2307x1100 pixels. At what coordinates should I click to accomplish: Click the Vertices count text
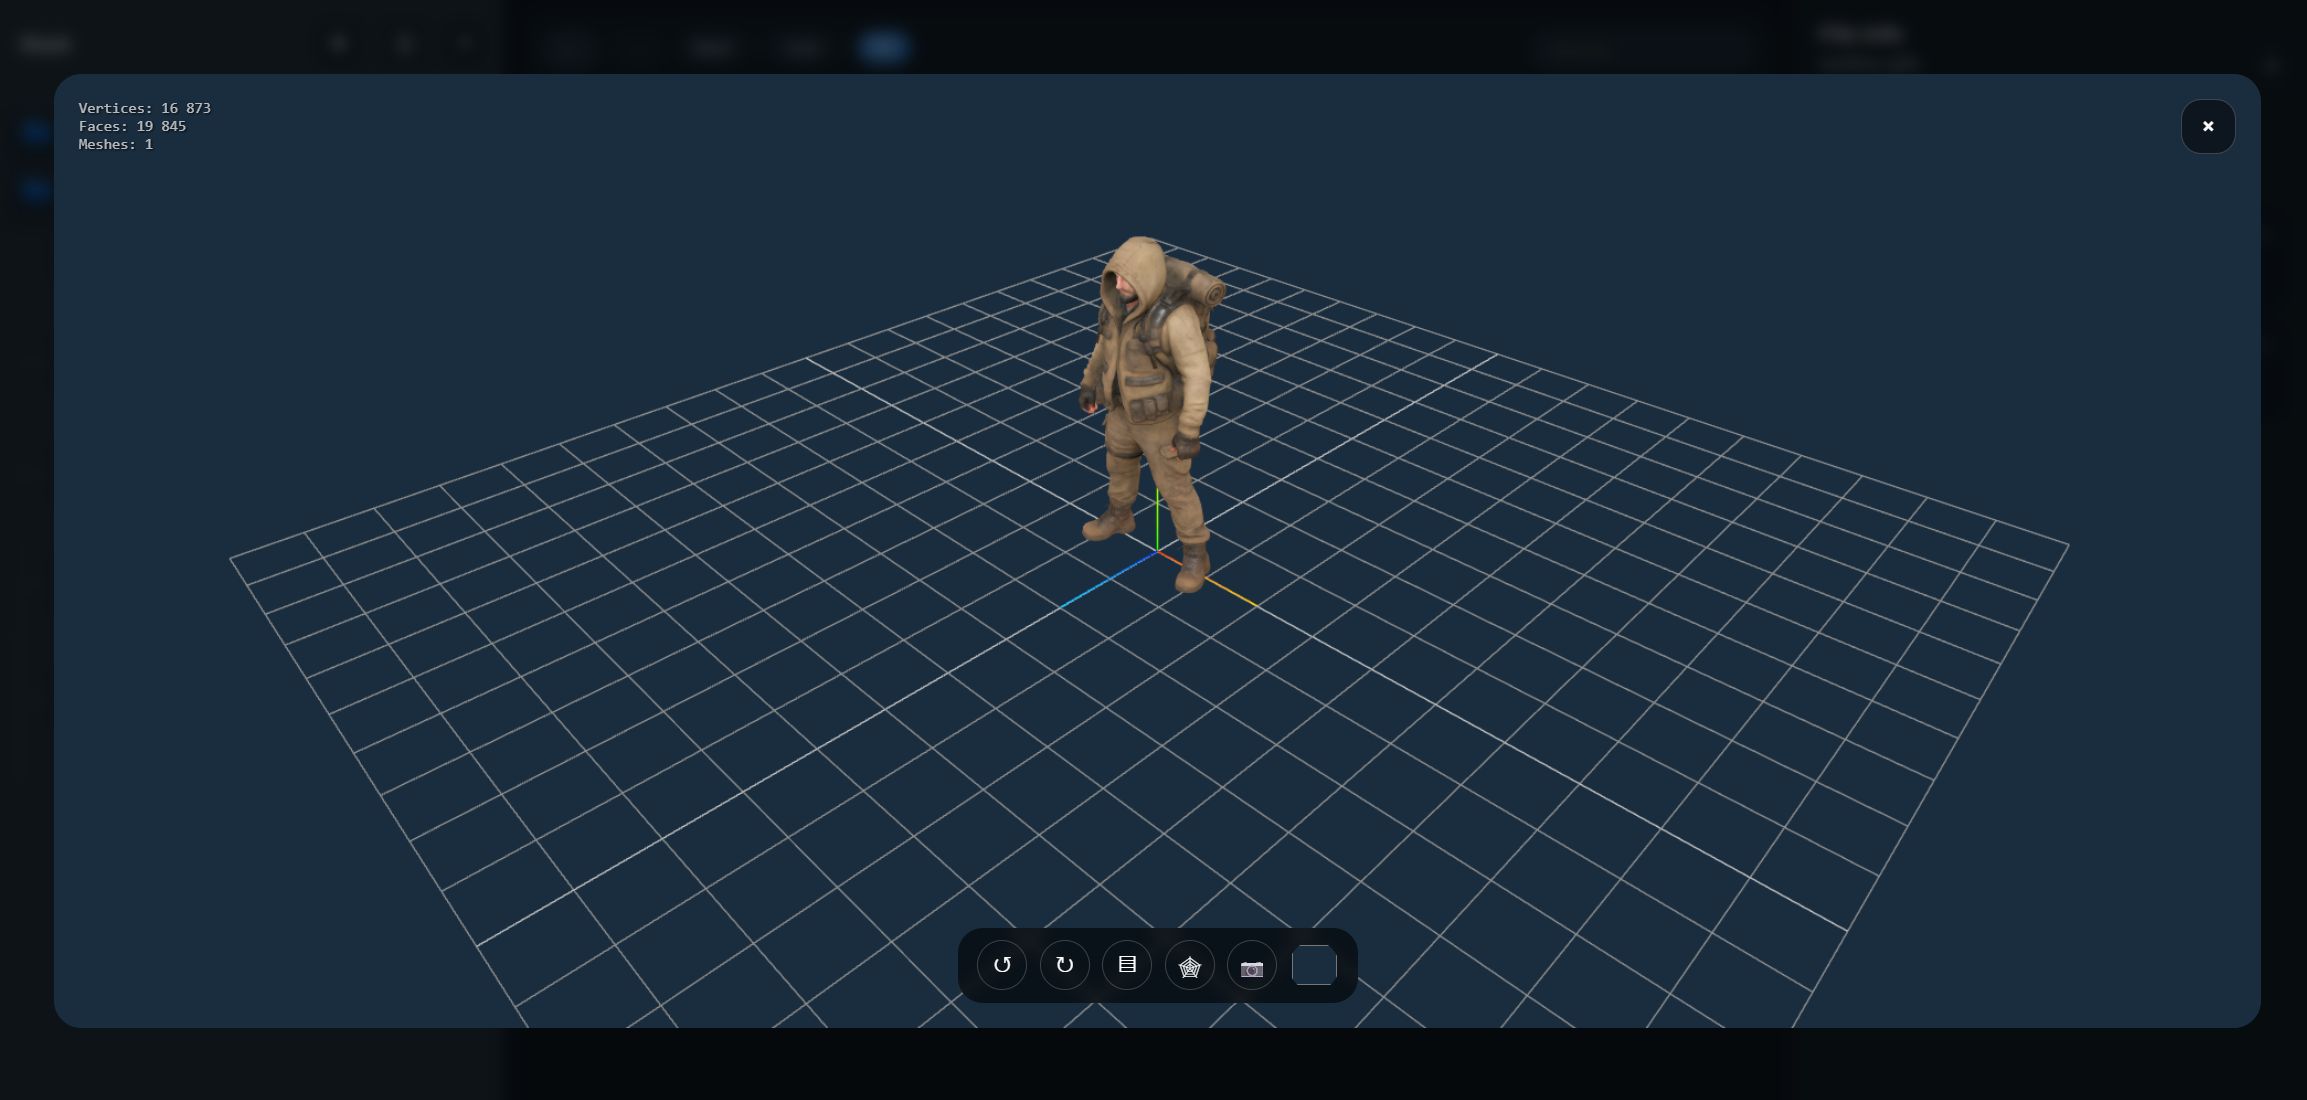pyautogui.click(x=144, y=108)
